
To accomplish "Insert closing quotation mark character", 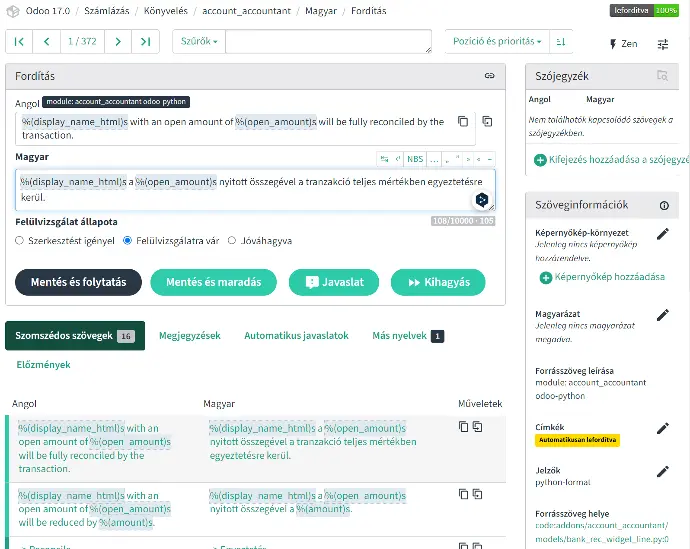I will tap(458, 159).
